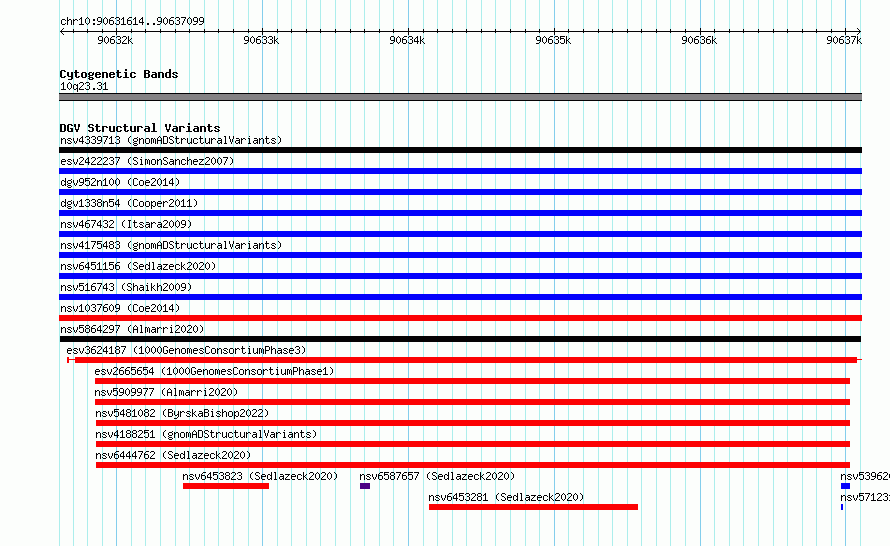Viewport: 890px width, 546px height.
Task: Click the red nsv1037609 variant bar
Action: [460, 318]
